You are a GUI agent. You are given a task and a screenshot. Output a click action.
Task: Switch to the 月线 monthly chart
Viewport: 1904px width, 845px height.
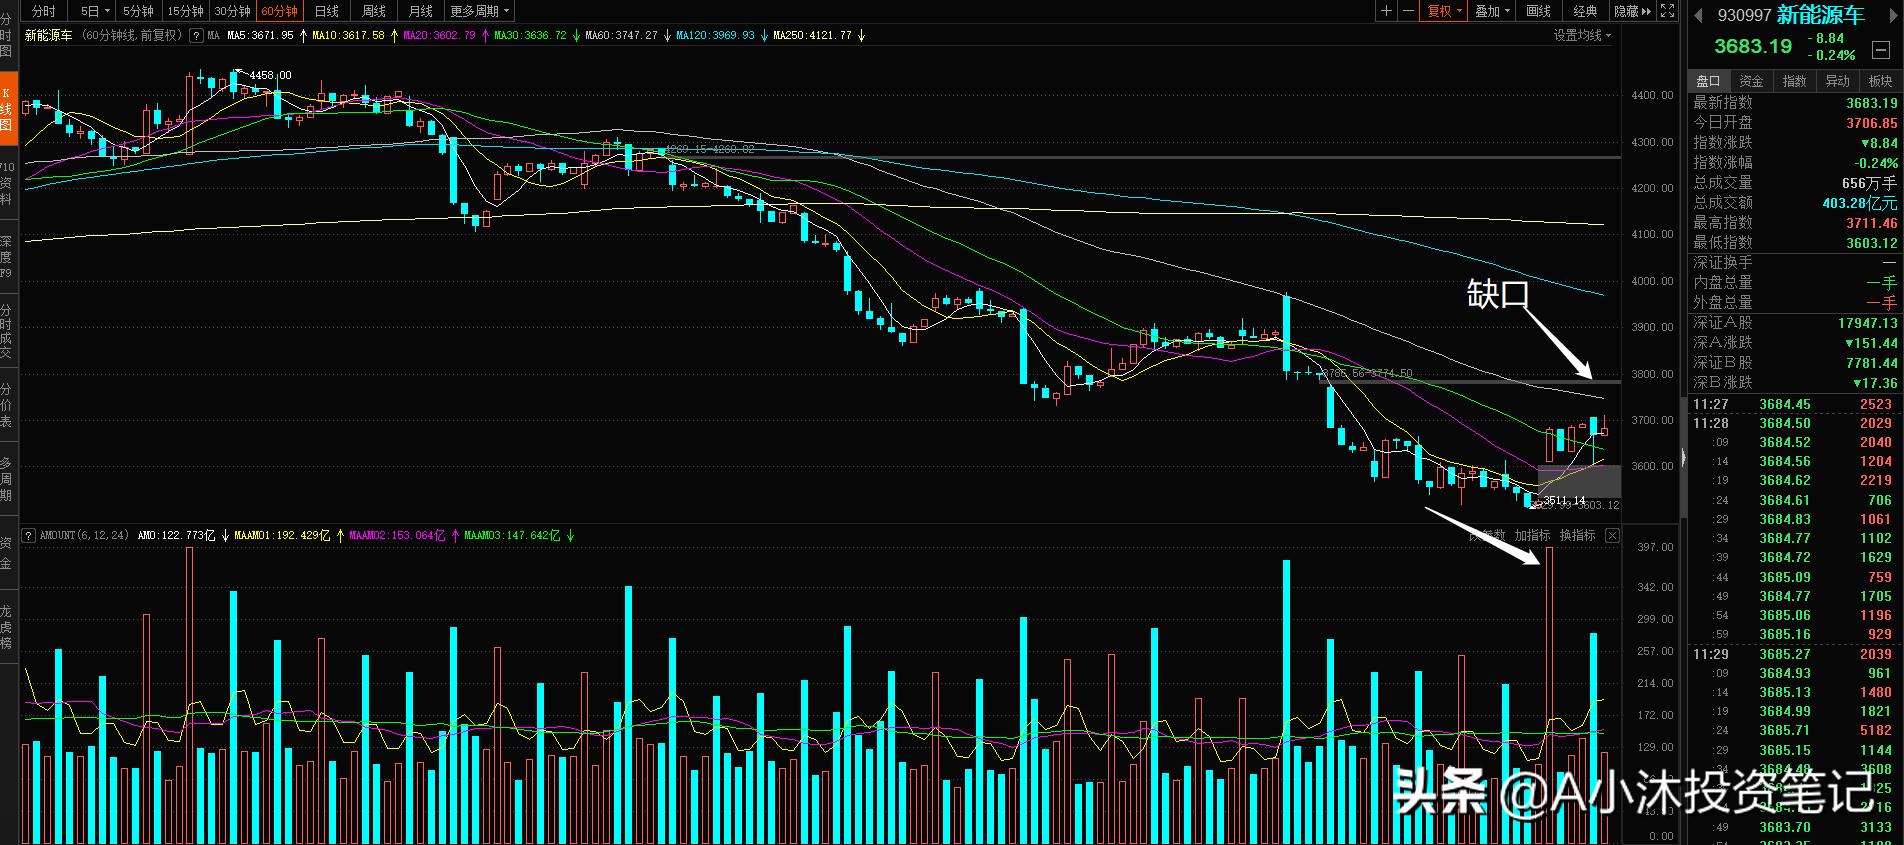tap(421, 11)
